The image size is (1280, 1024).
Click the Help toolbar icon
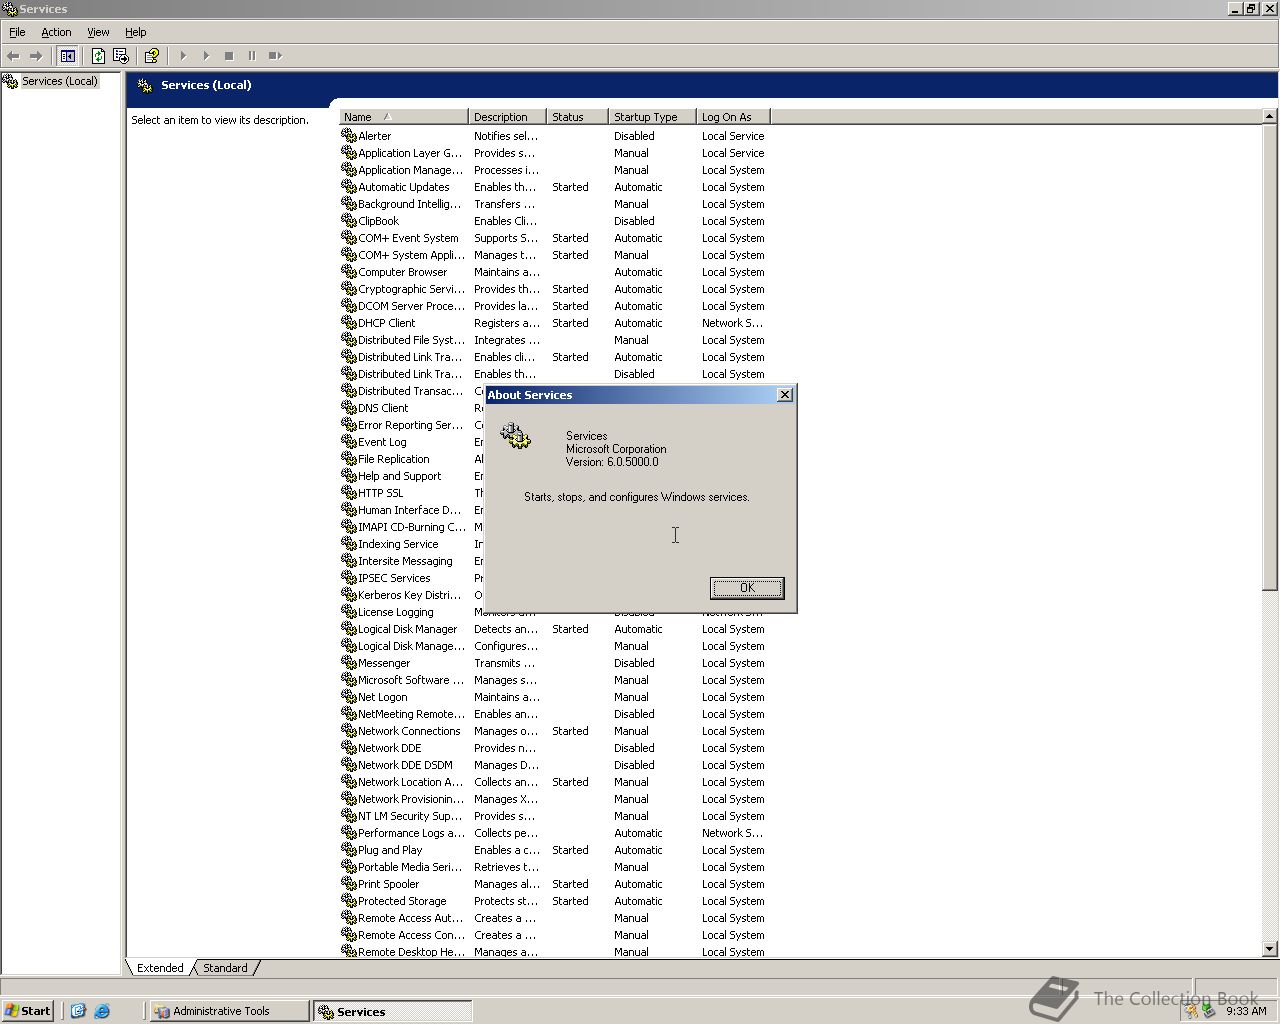click(152, 56)
